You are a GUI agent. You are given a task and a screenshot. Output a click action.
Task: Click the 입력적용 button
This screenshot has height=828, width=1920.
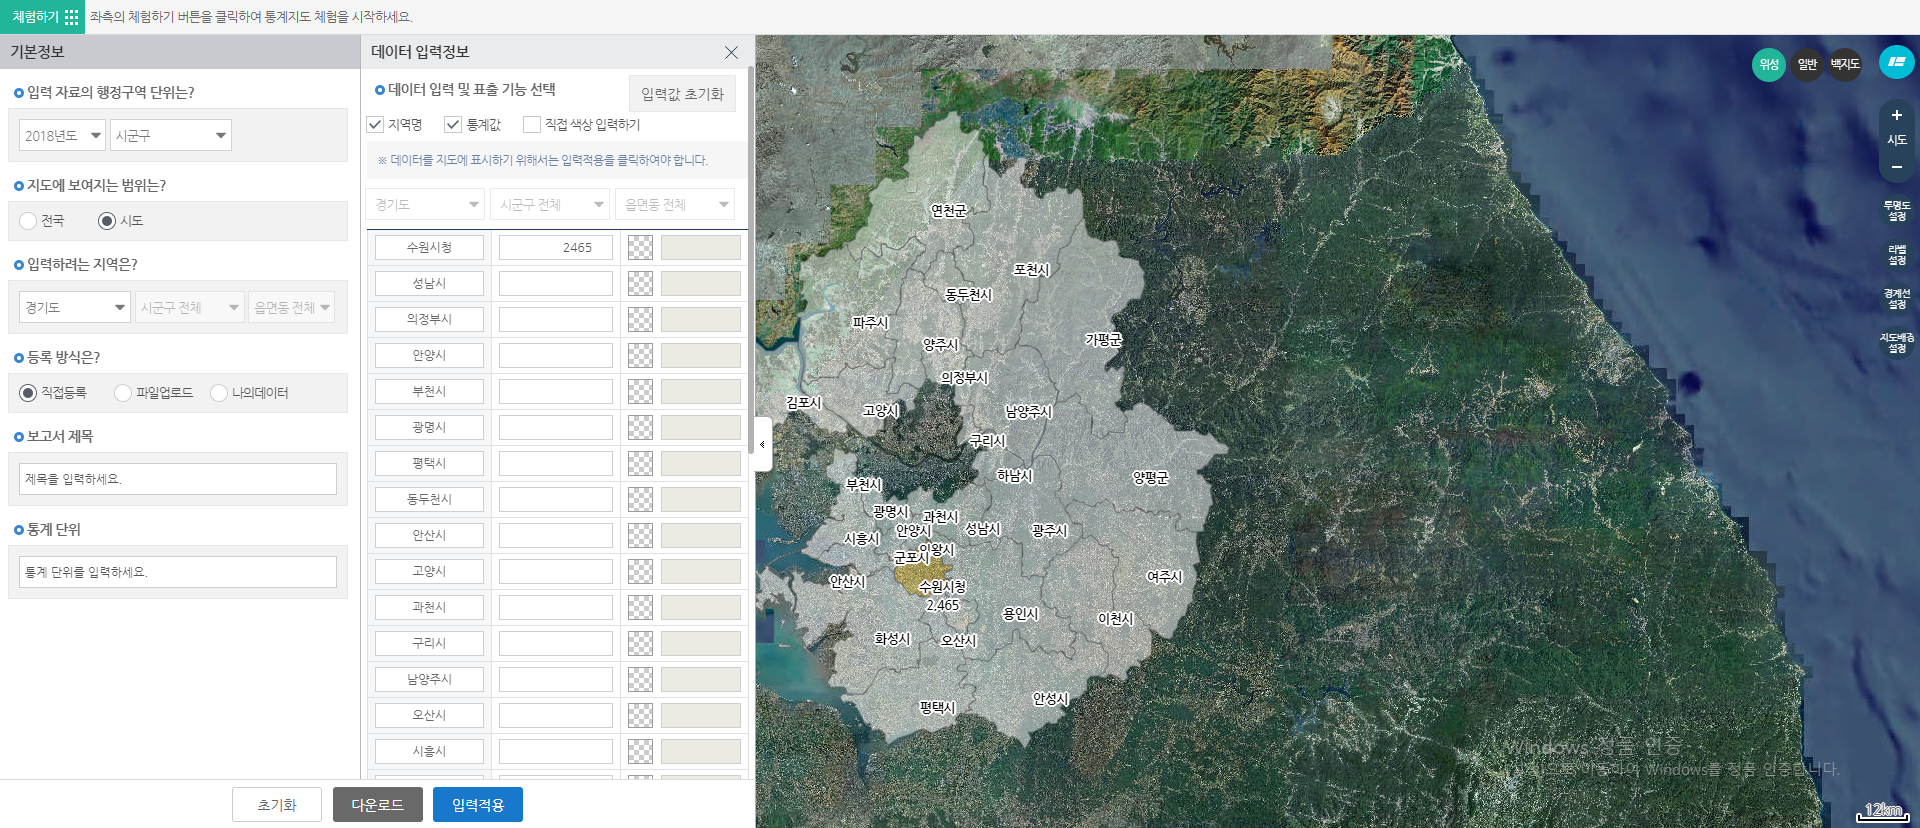(477, 805)
